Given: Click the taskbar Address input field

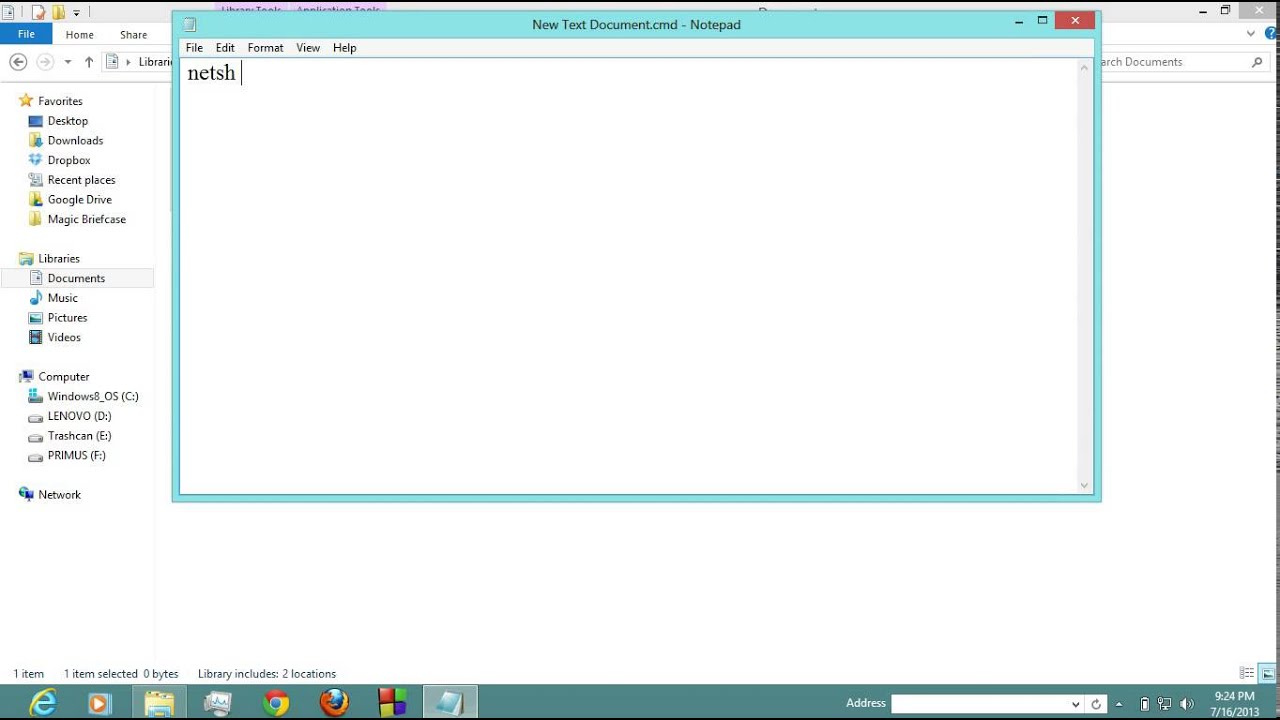Looking at the screenshot, I should coord(980,704).
